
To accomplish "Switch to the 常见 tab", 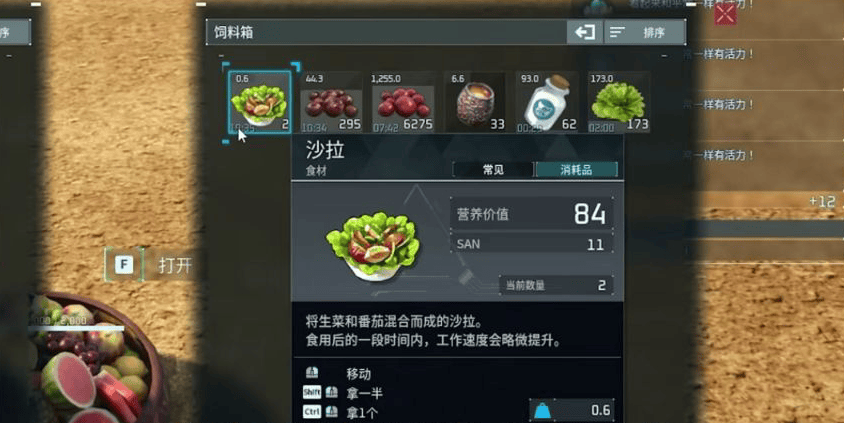I will click(493, 170).
